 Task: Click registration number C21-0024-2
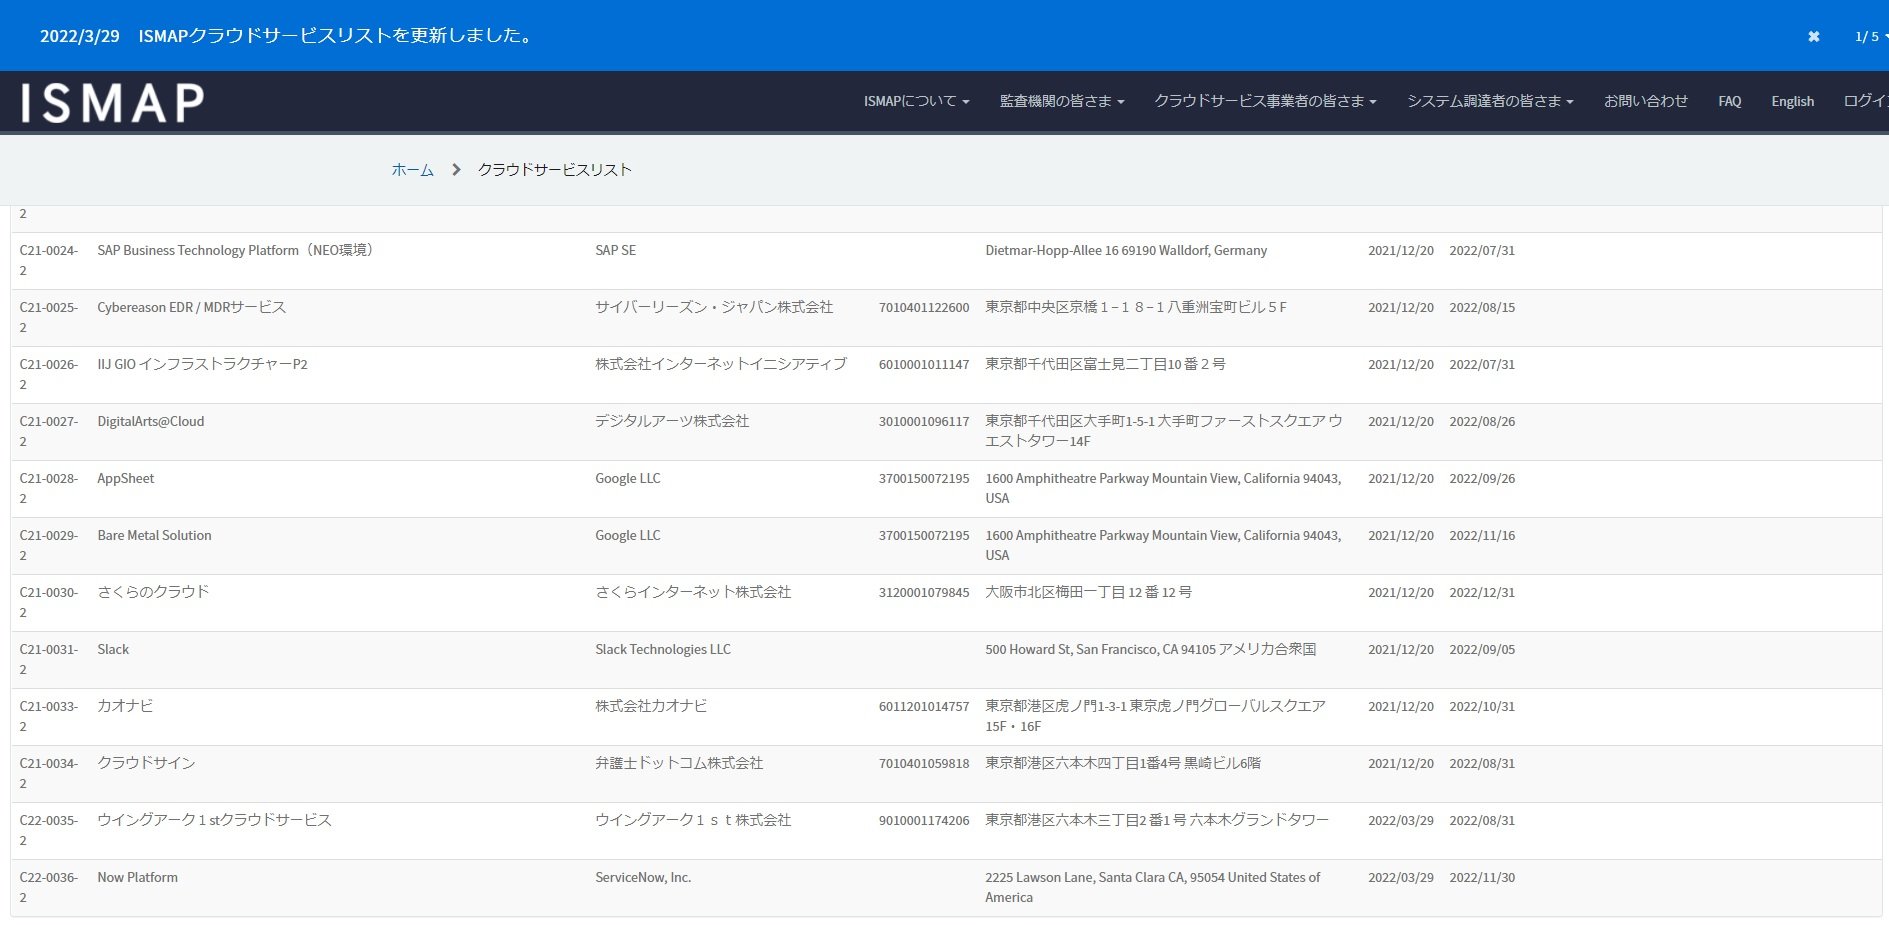(x=48, y=260)
